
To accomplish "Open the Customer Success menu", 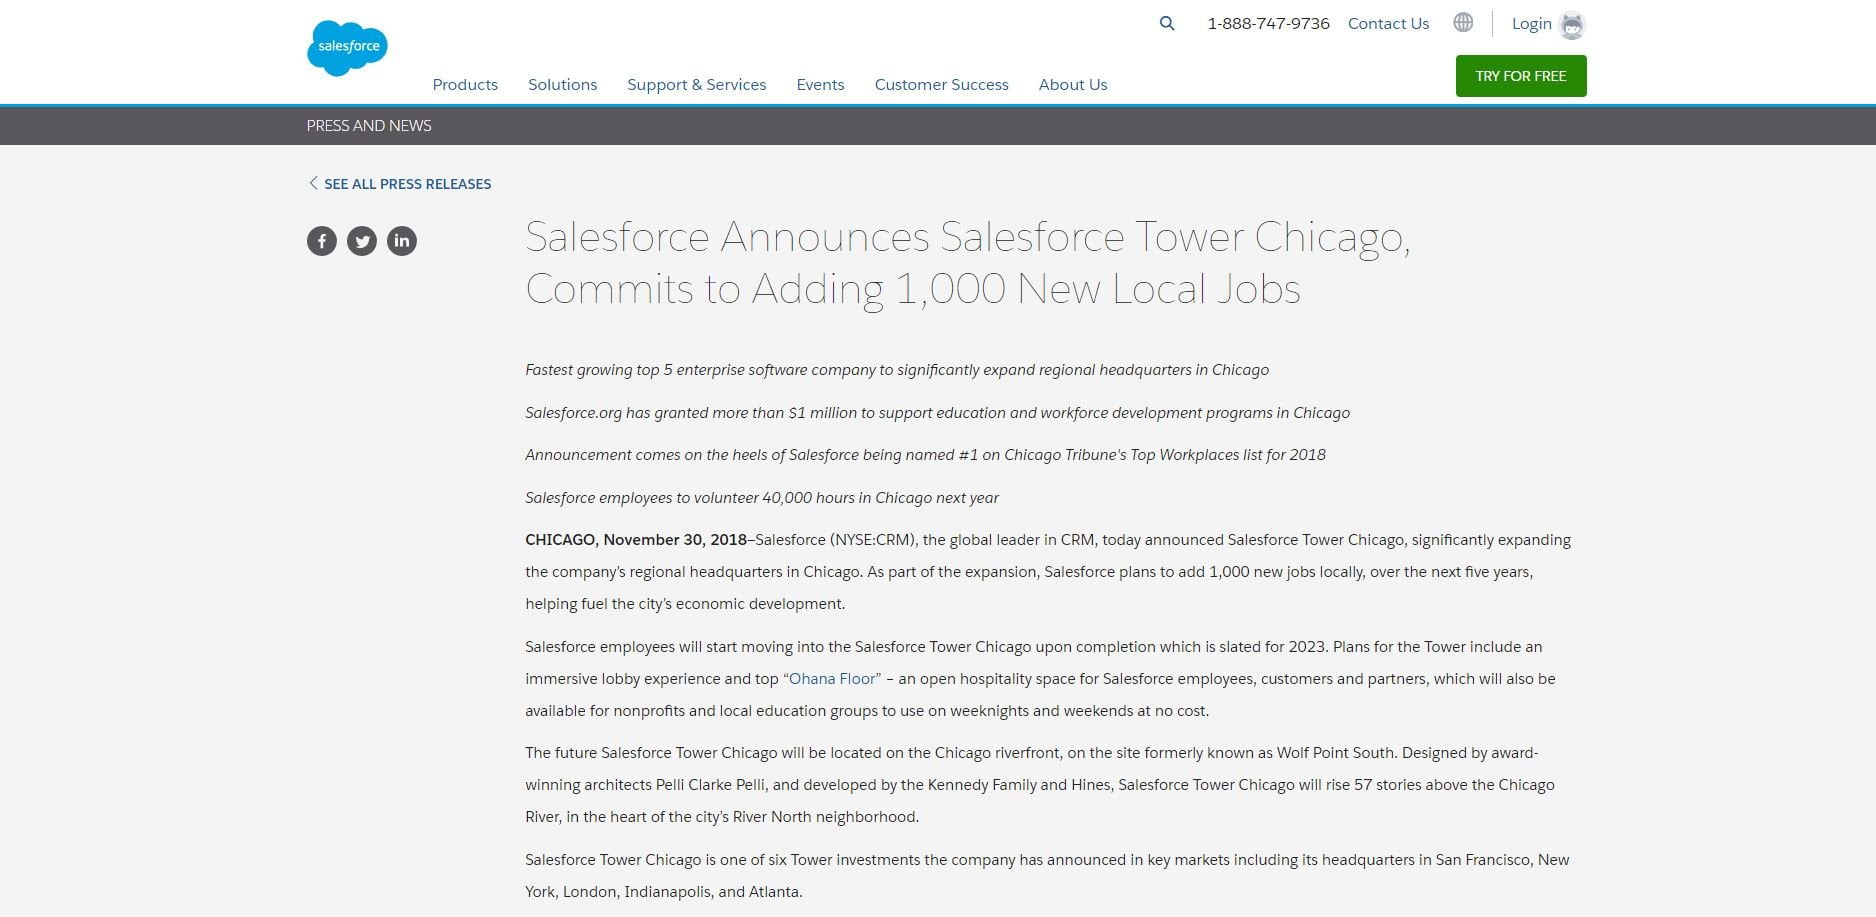I will click(x=942, y=85).
